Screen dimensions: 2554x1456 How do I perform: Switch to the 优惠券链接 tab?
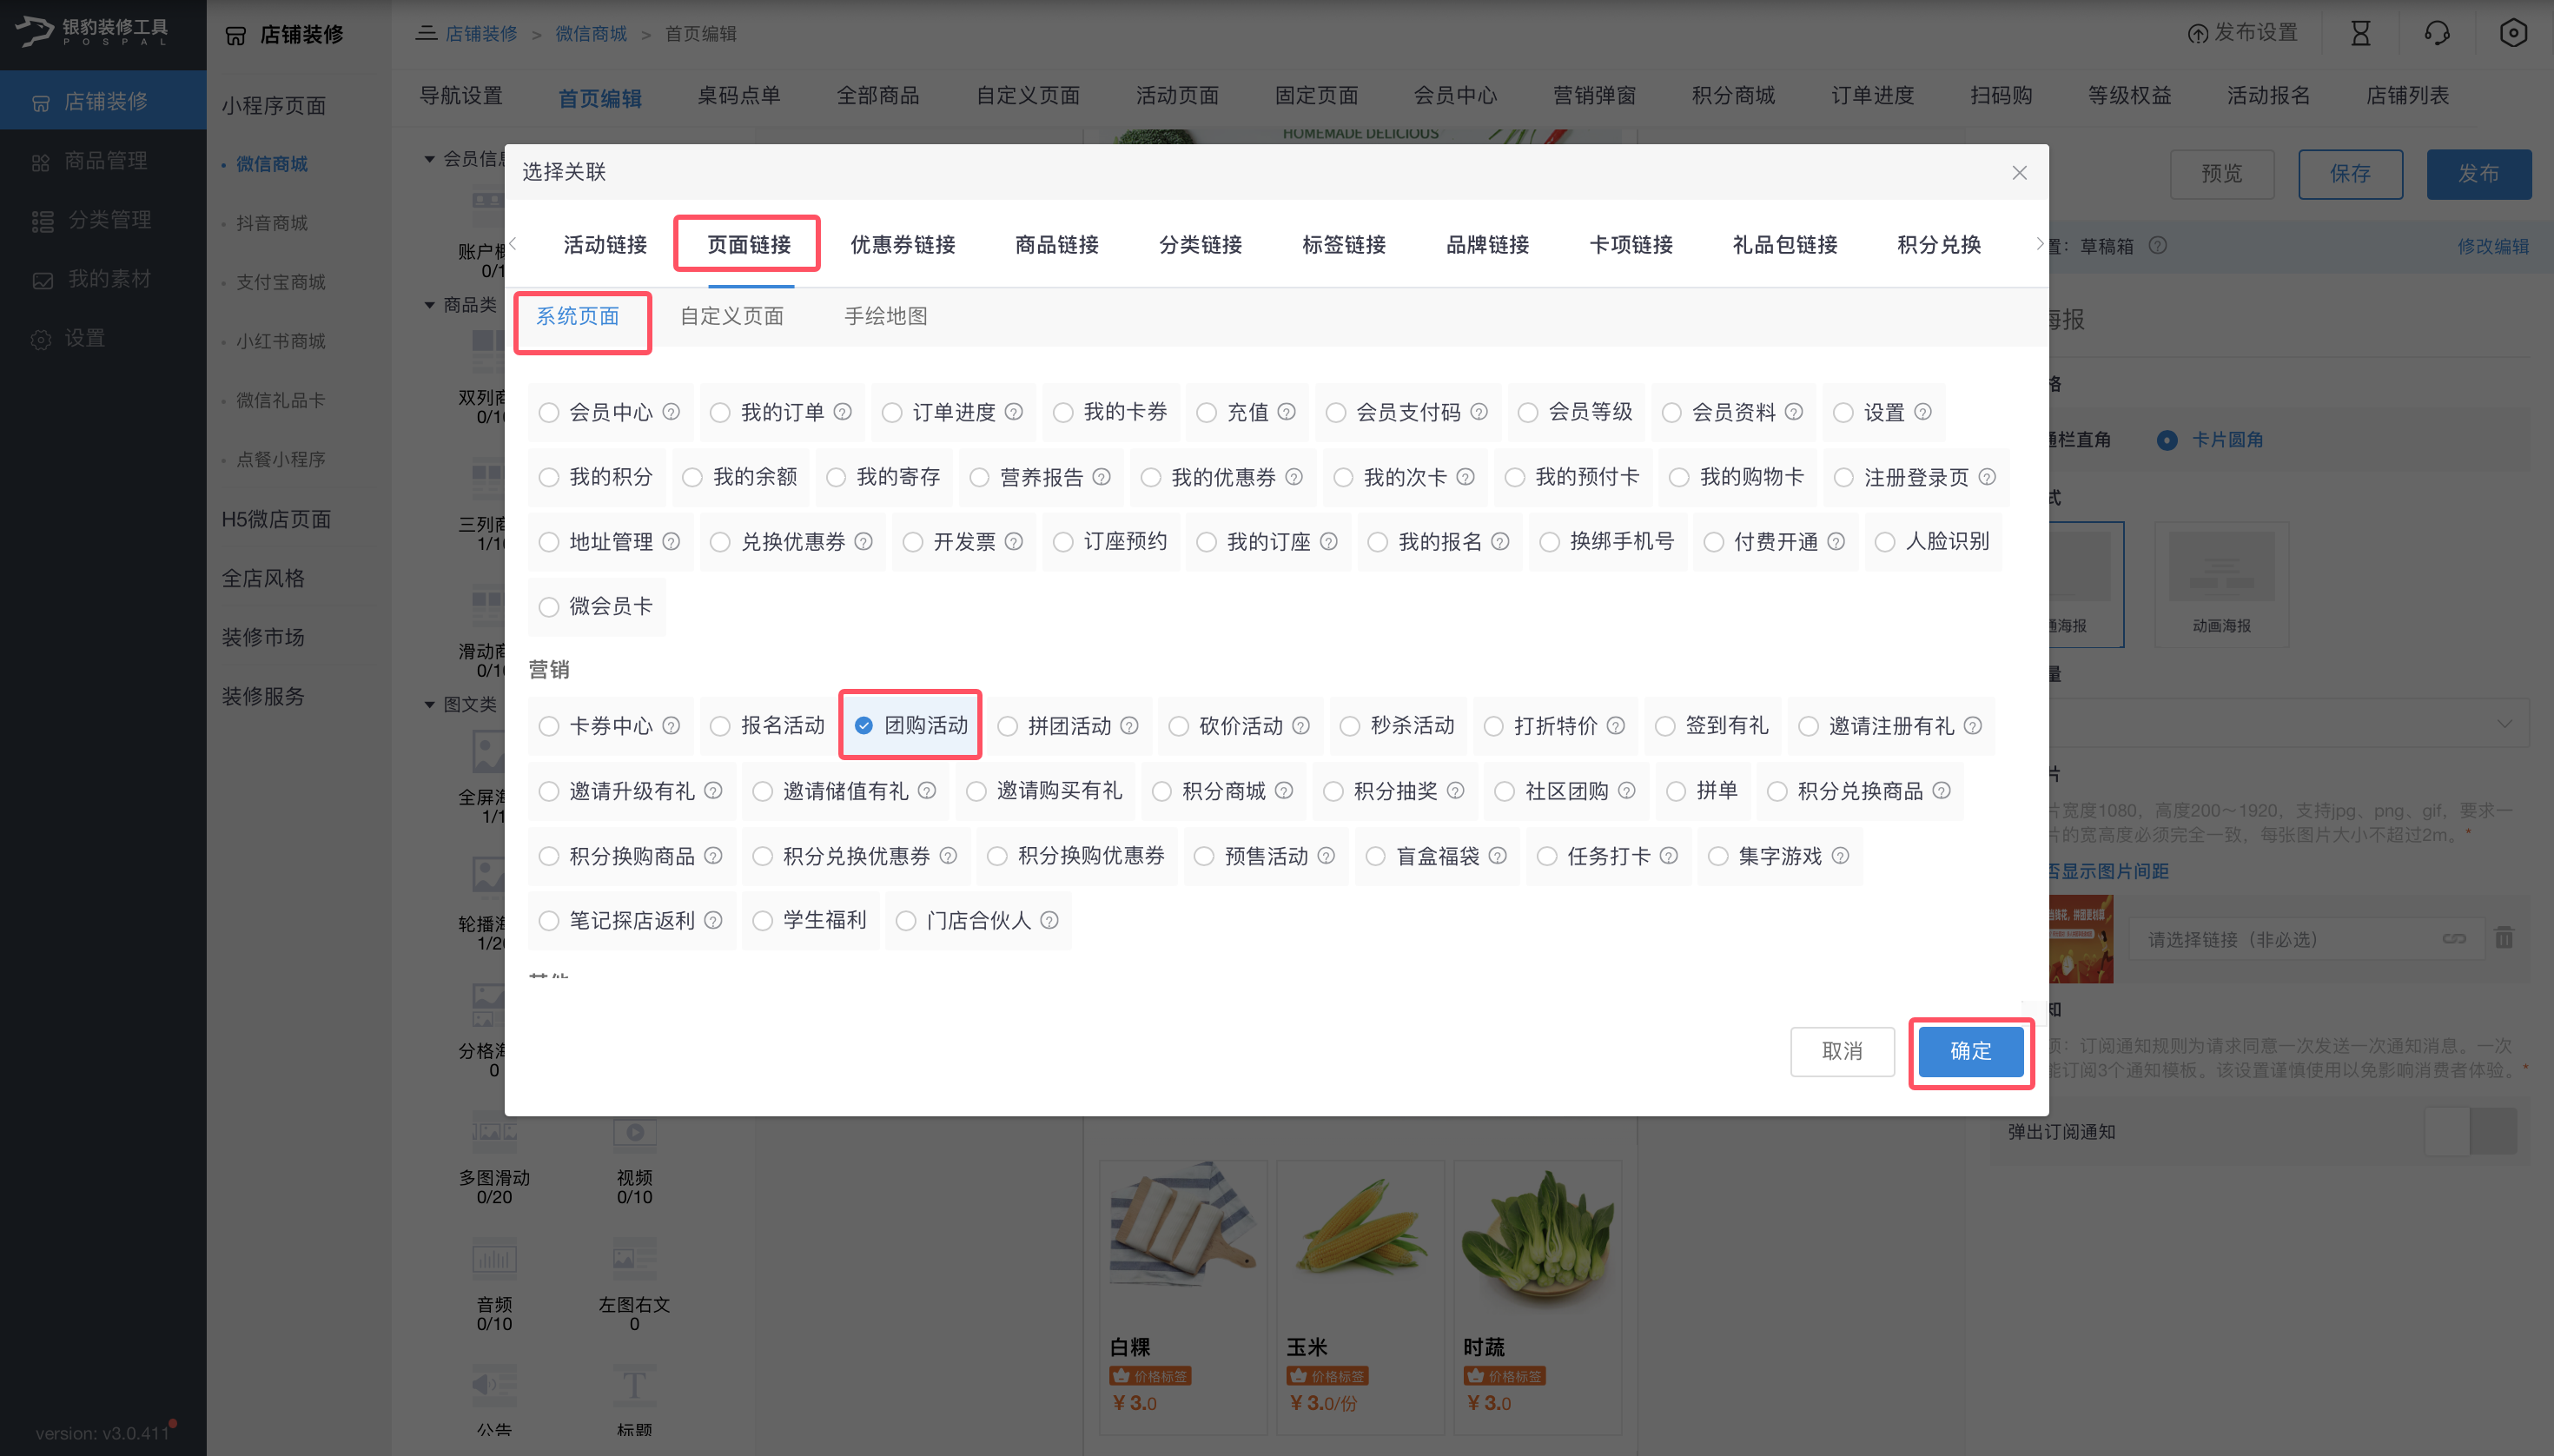point(902,244)
